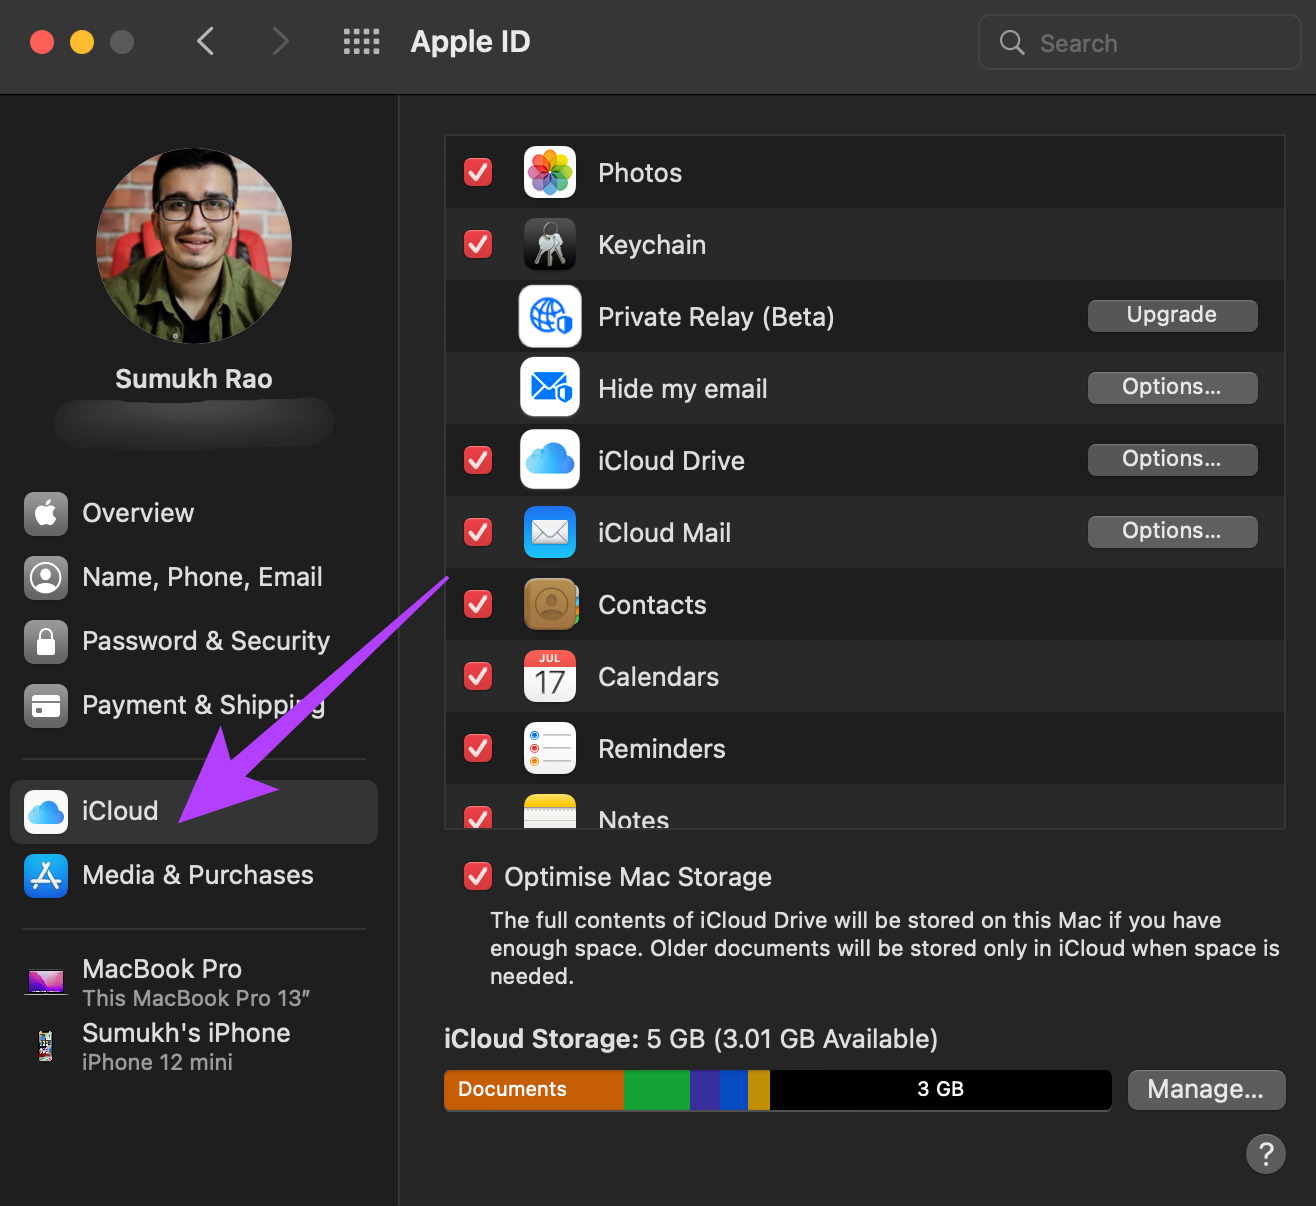Click the Sumukh Rao name text
This screenshot has width=1316, height=1206.
(194, 379)
